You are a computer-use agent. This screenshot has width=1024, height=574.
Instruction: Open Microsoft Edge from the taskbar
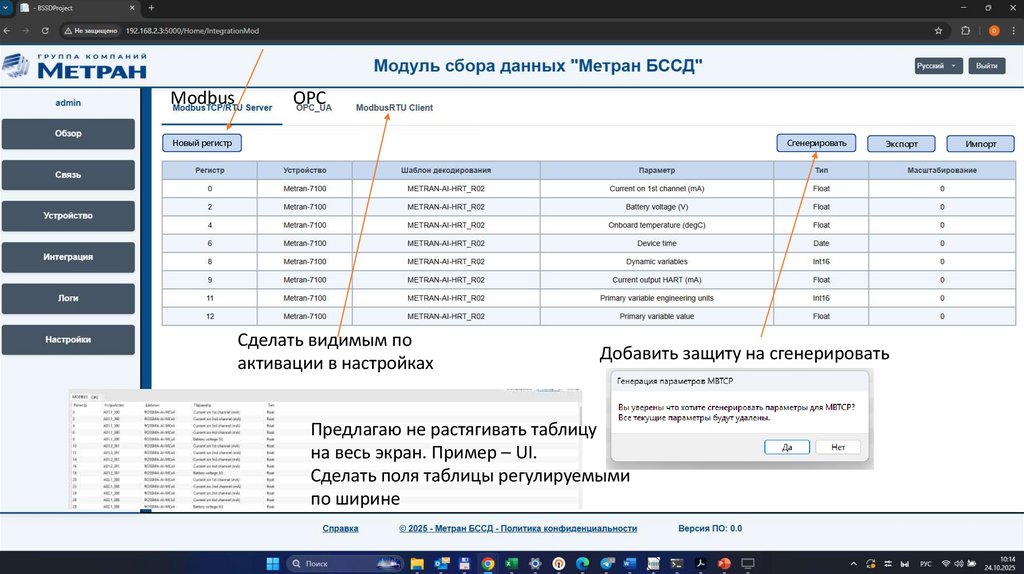582,563
